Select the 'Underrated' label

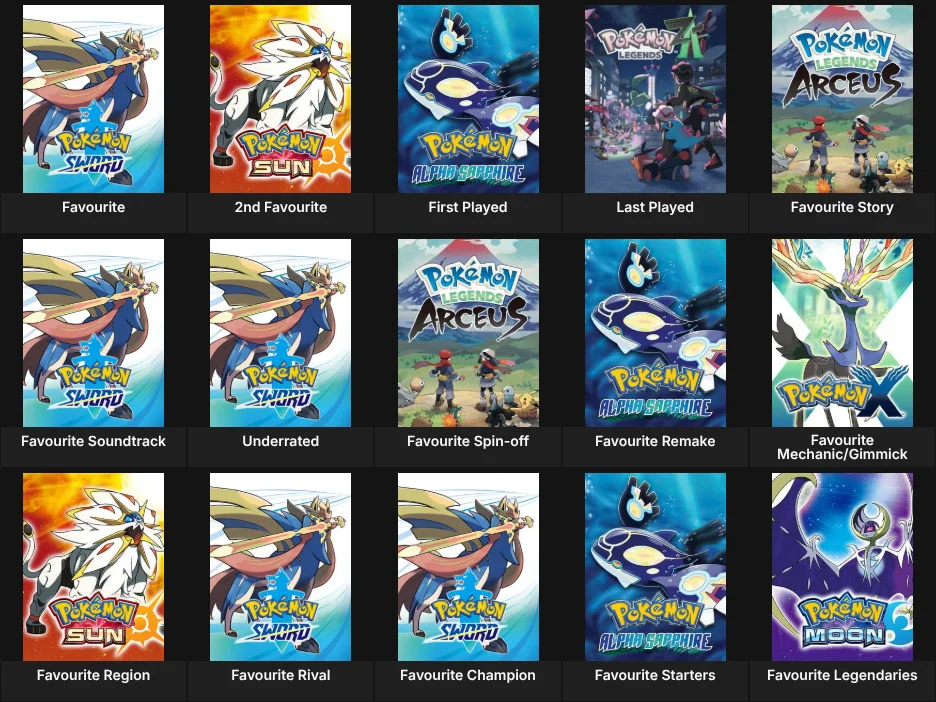point(281,441)
